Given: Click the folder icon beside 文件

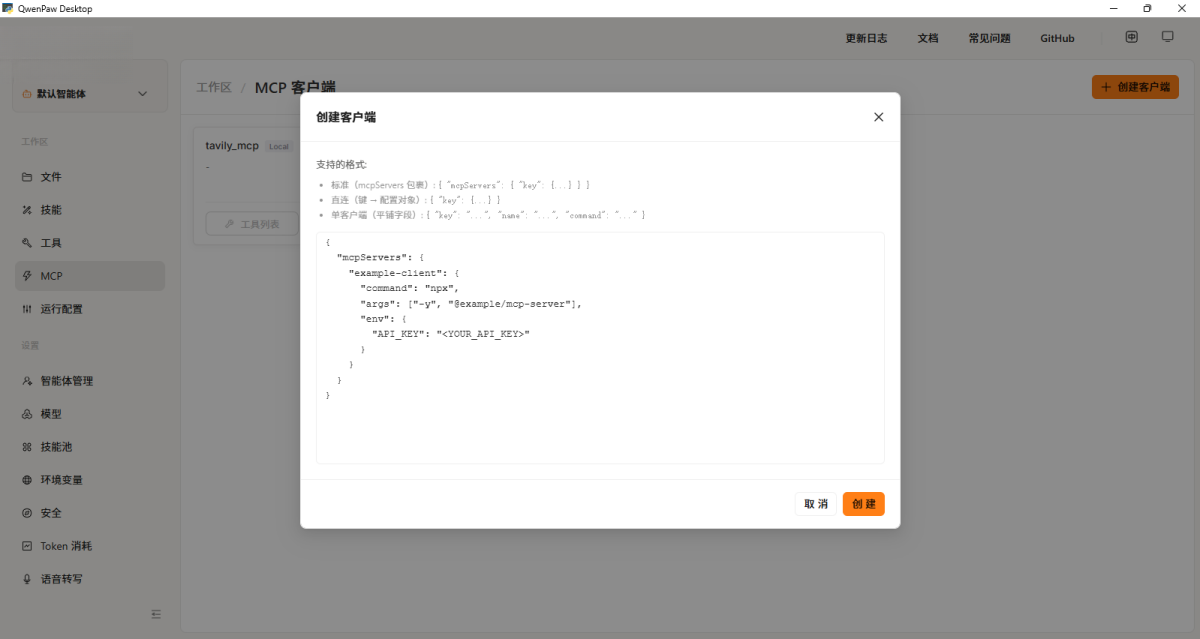Looking at the screenshot, I should point(27,177).
